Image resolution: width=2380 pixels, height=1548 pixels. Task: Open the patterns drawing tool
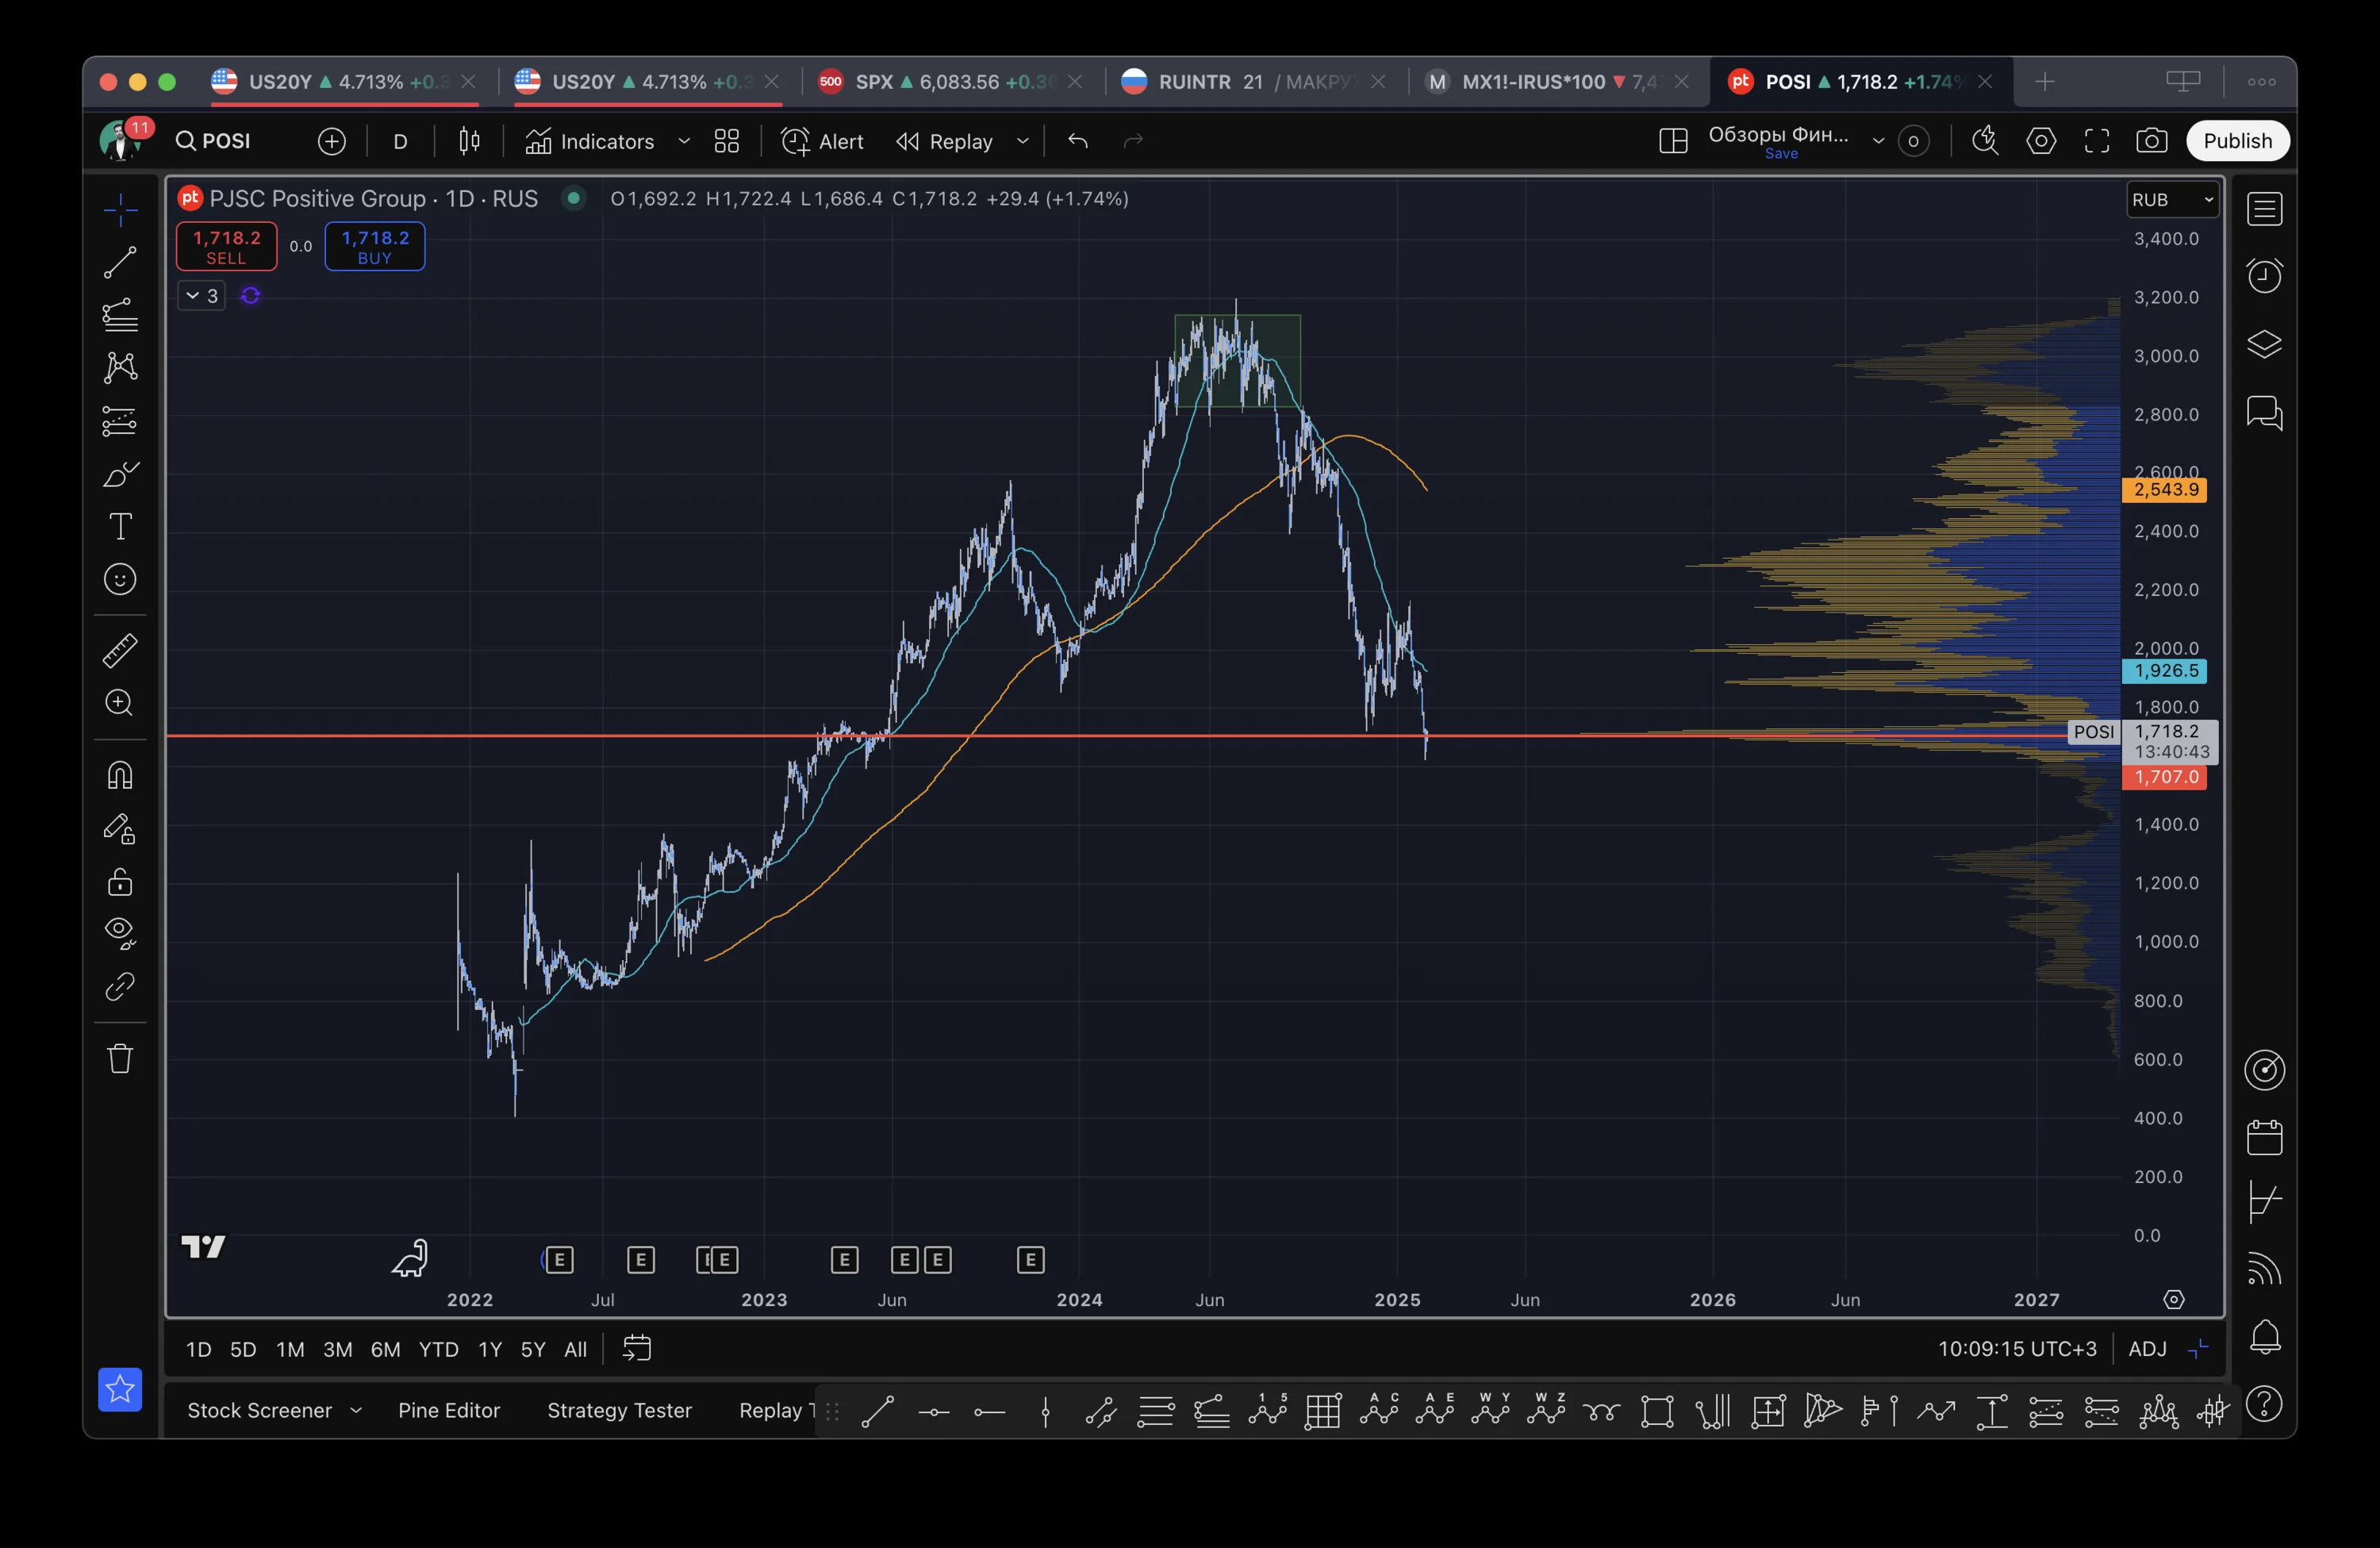(120, 367)
